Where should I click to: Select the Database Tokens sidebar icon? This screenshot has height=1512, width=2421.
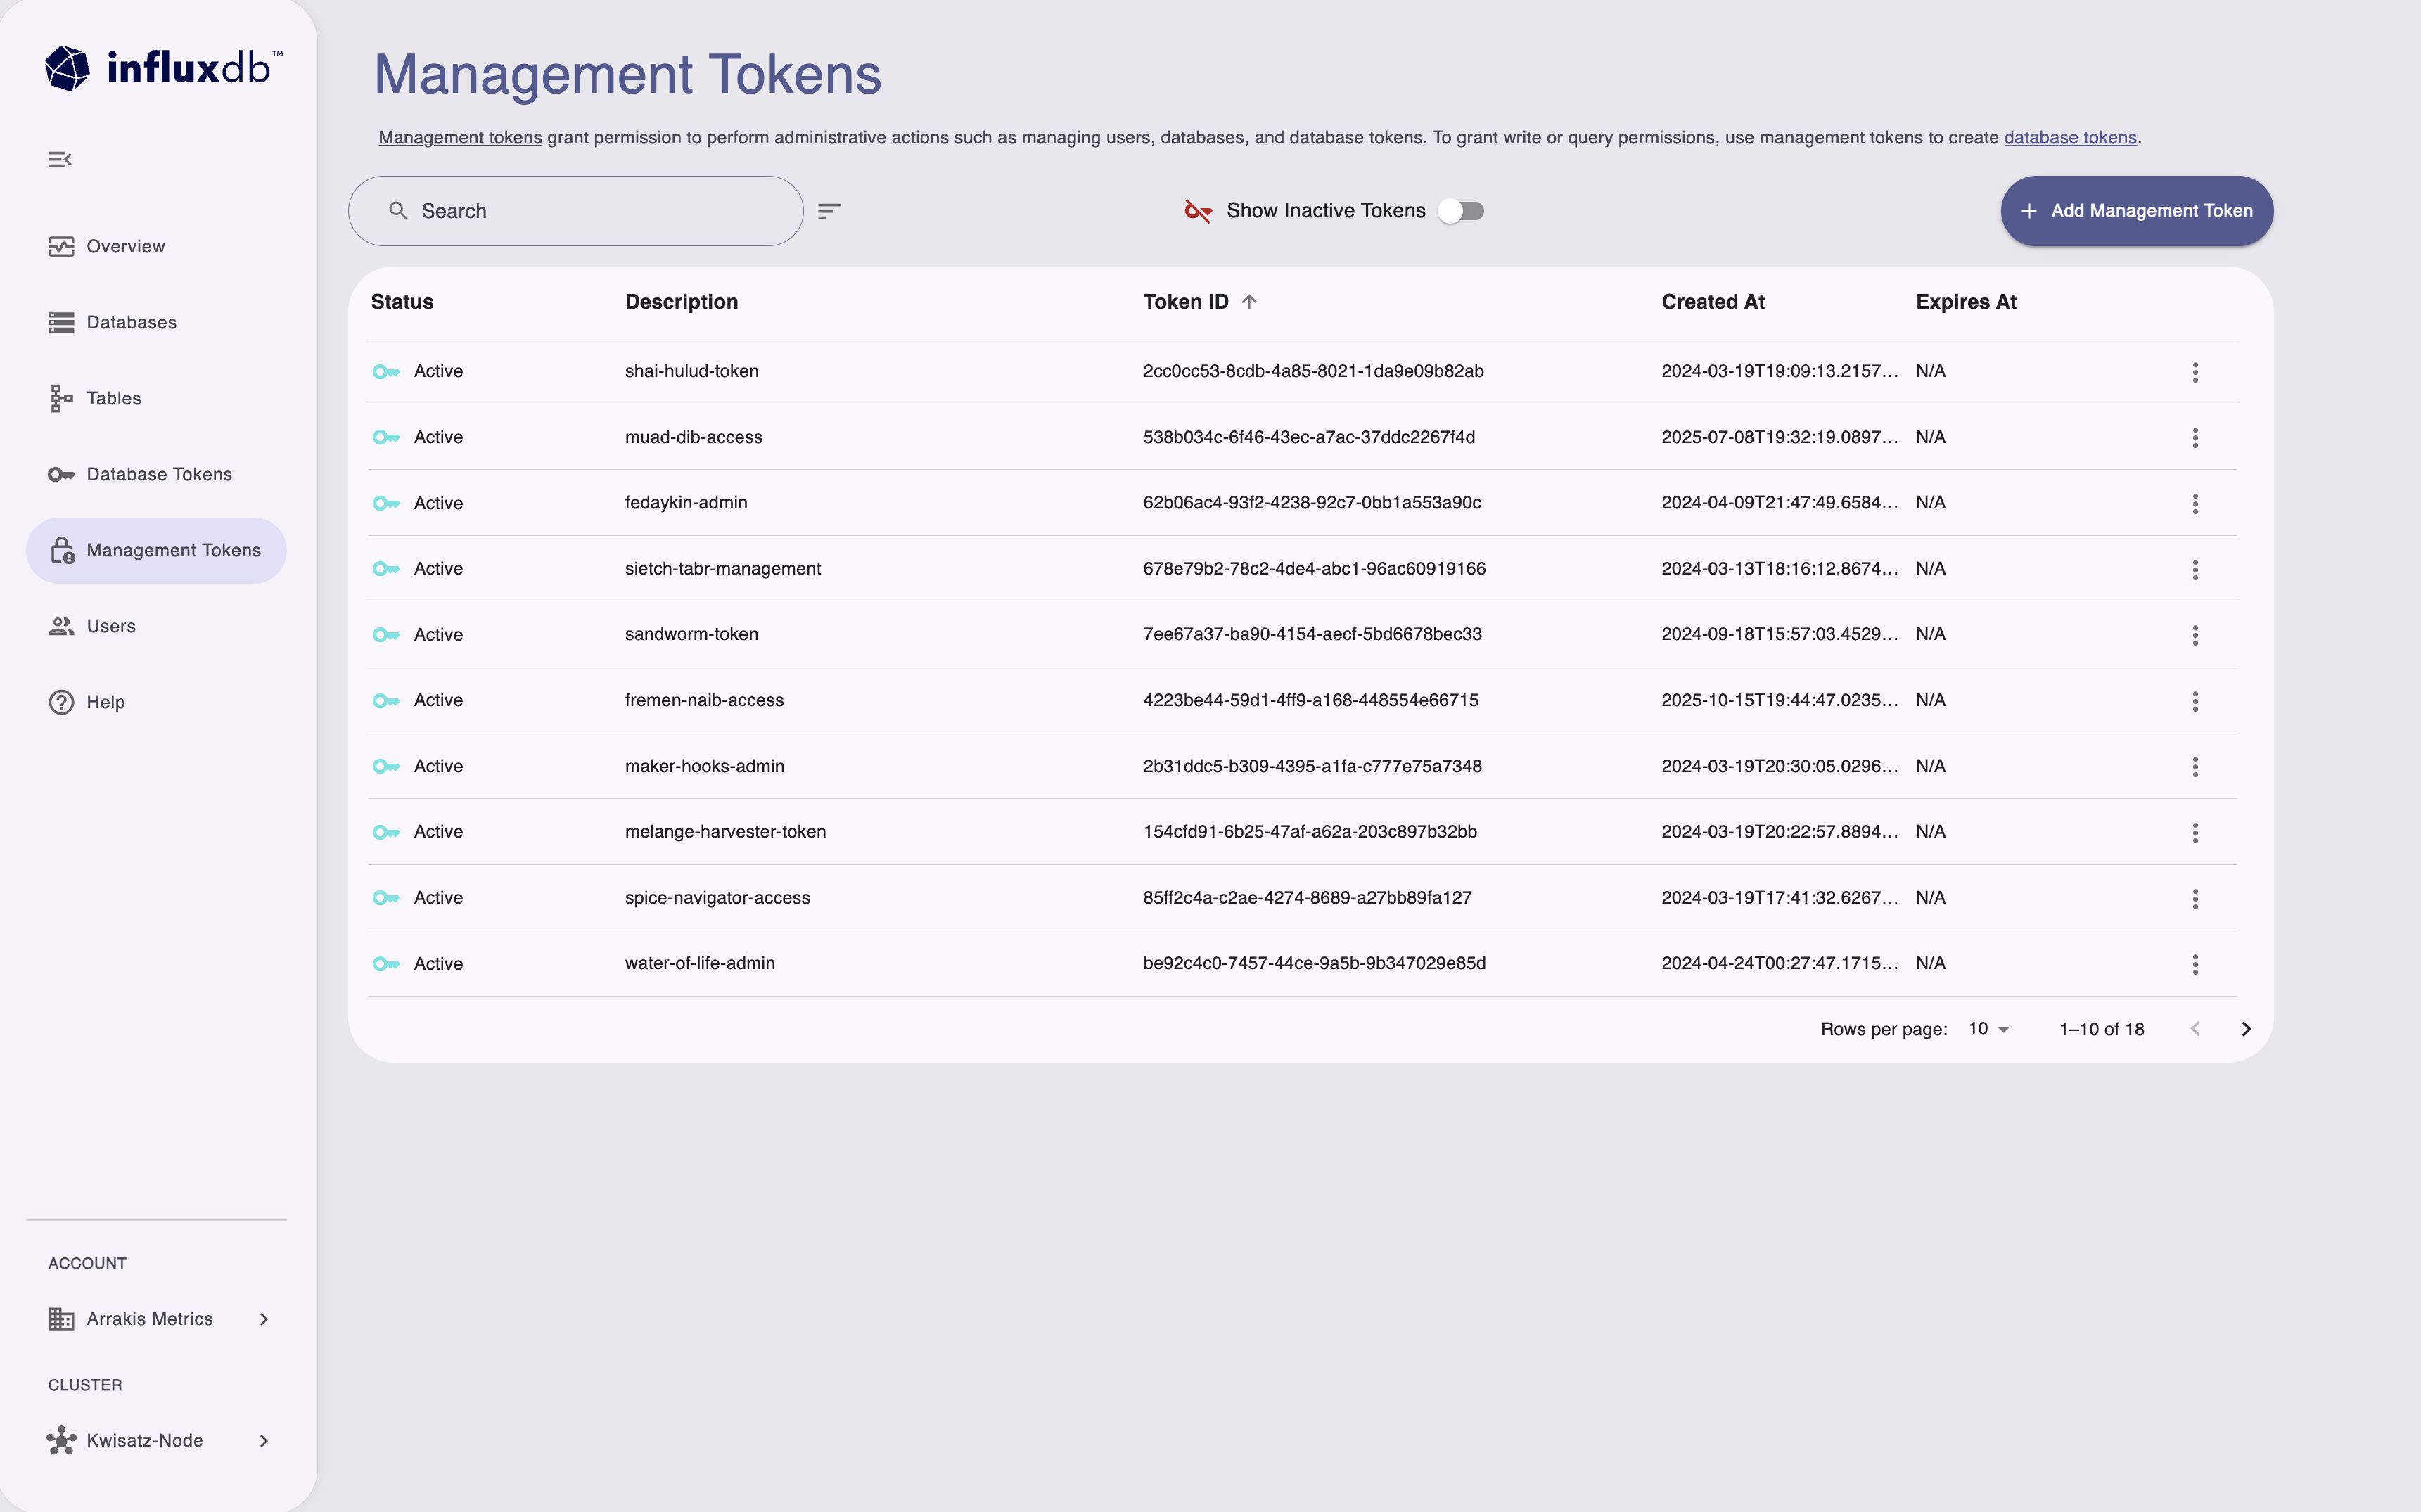(61, 474)
